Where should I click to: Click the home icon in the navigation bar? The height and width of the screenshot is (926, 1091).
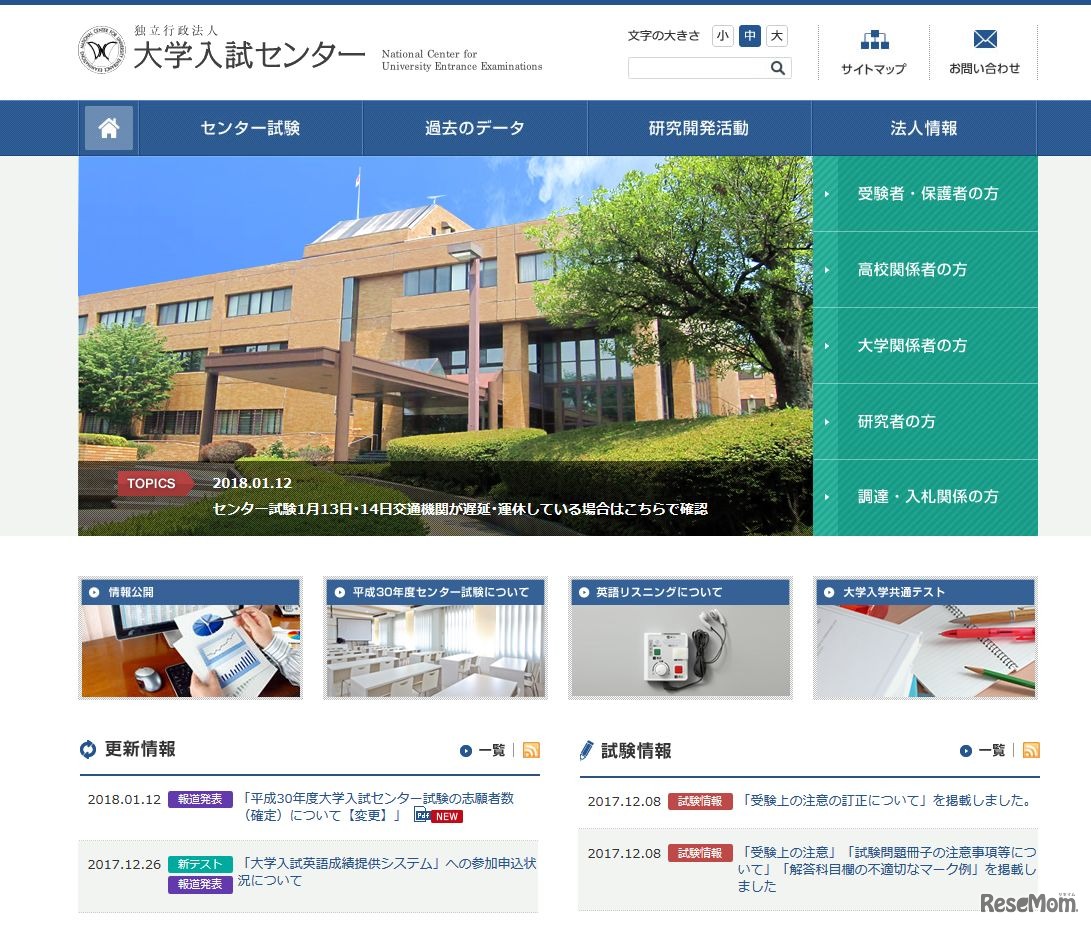(108, 128)
